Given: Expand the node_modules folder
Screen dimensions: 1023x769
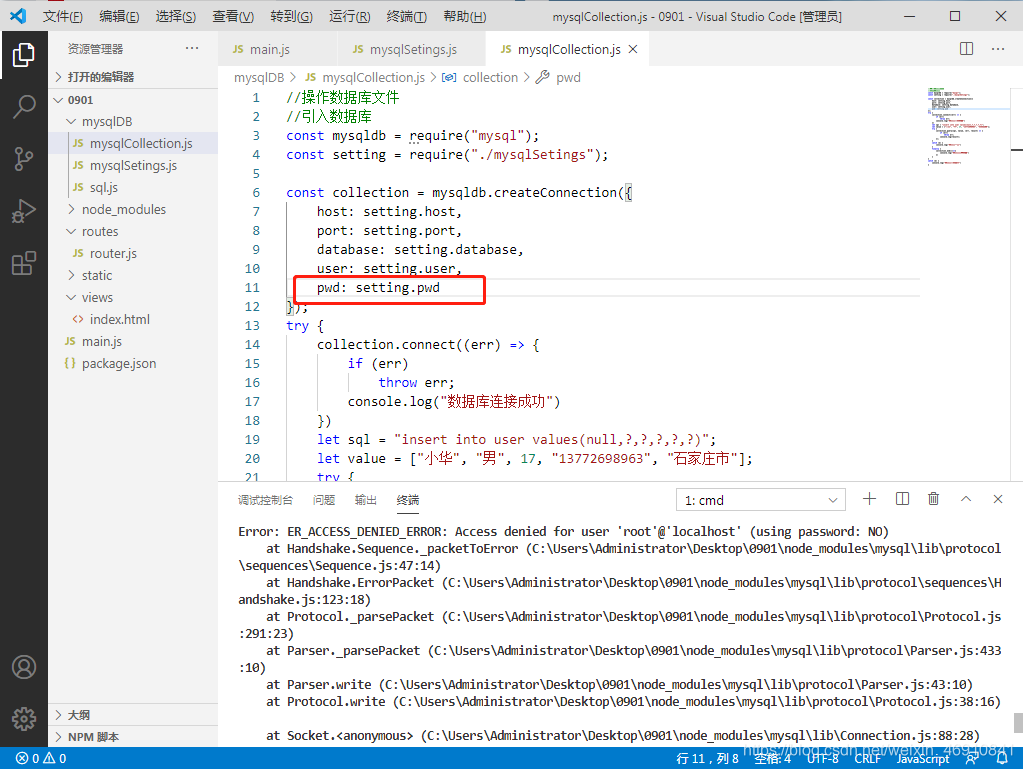Looking at the screenshot, I should tap(124, 209).
